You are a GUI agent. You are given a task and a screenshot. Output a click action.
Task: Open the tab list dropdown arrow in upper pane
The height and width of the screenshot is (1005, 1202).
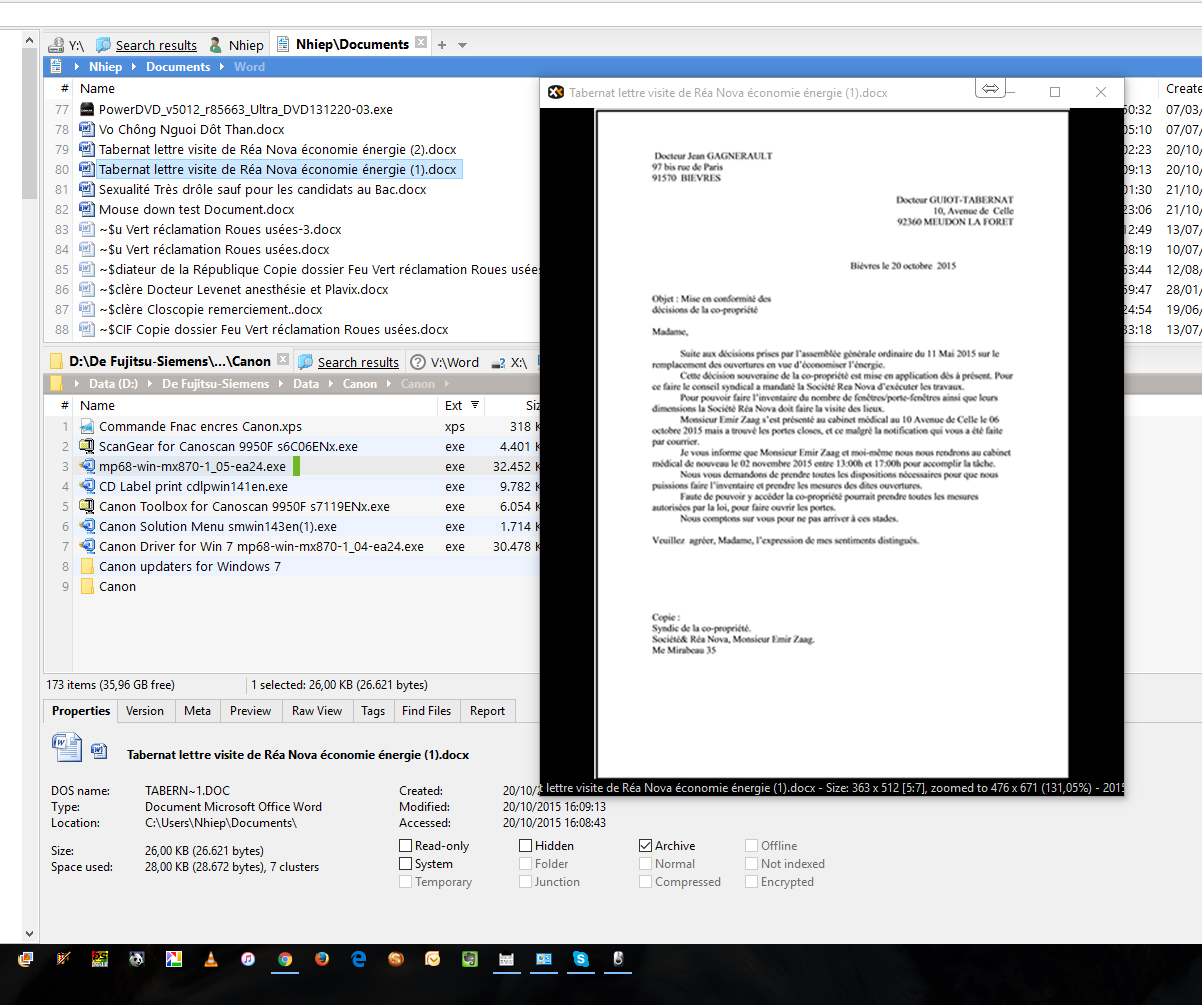(462, 45)
